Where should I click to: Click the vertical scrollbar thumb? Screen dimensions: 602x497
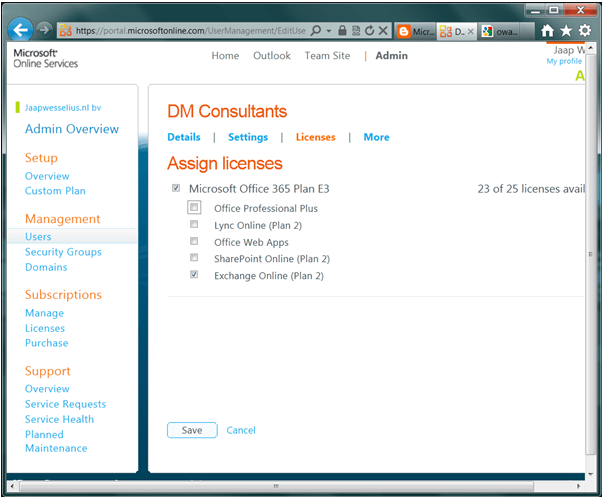590,253
